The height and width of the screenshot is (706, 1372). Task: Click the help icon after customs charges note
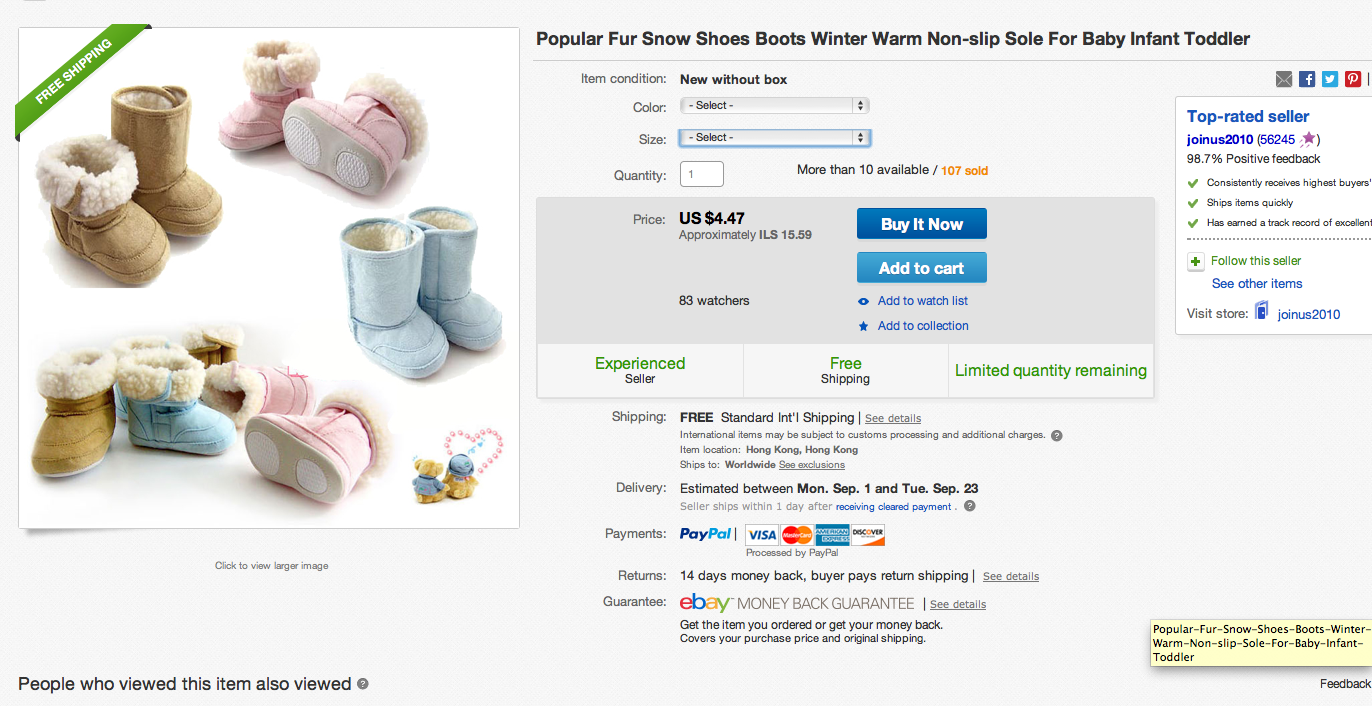pyautogui.click(x=1057, y=436)
